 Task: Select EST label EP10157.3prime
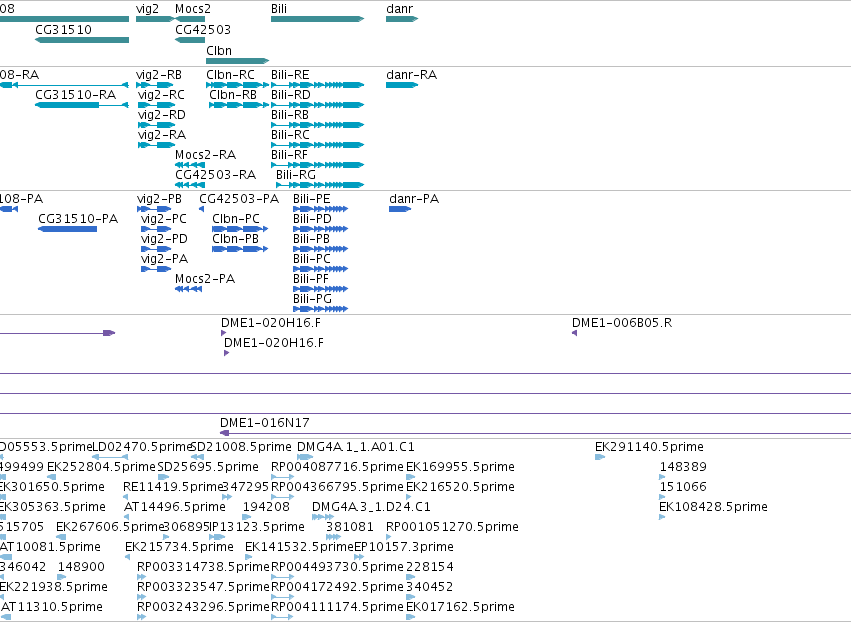click(404, 548)
